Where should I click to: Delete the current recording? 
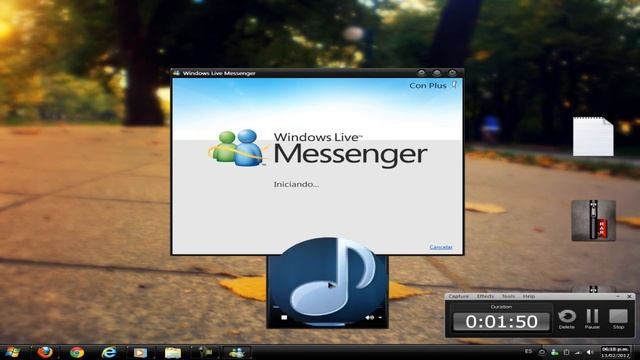(567, 319)
